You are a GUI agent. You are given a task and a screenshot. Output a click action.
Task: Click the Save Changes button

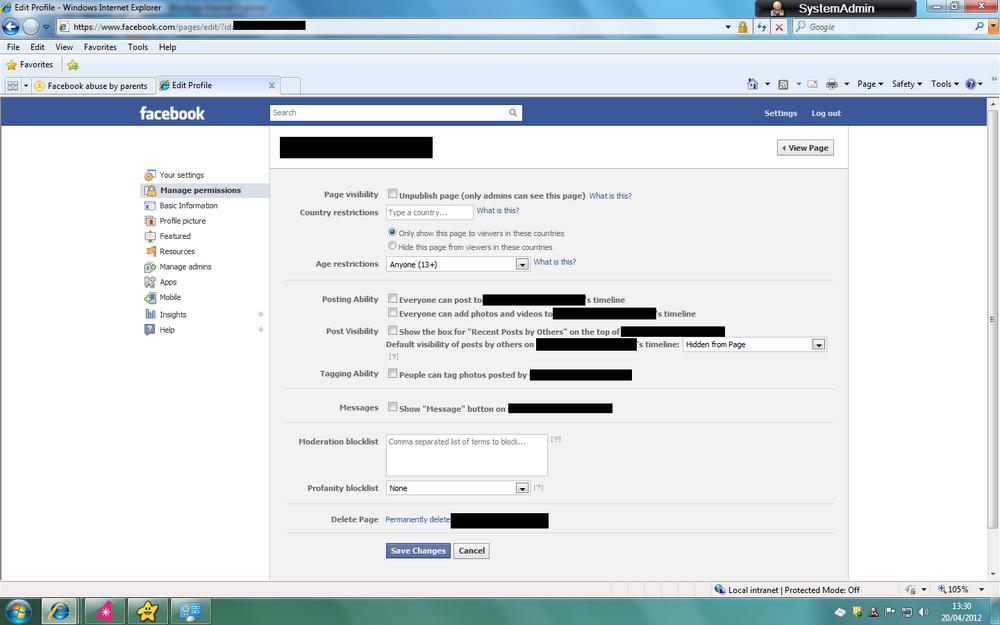click(x=418, y=551)
